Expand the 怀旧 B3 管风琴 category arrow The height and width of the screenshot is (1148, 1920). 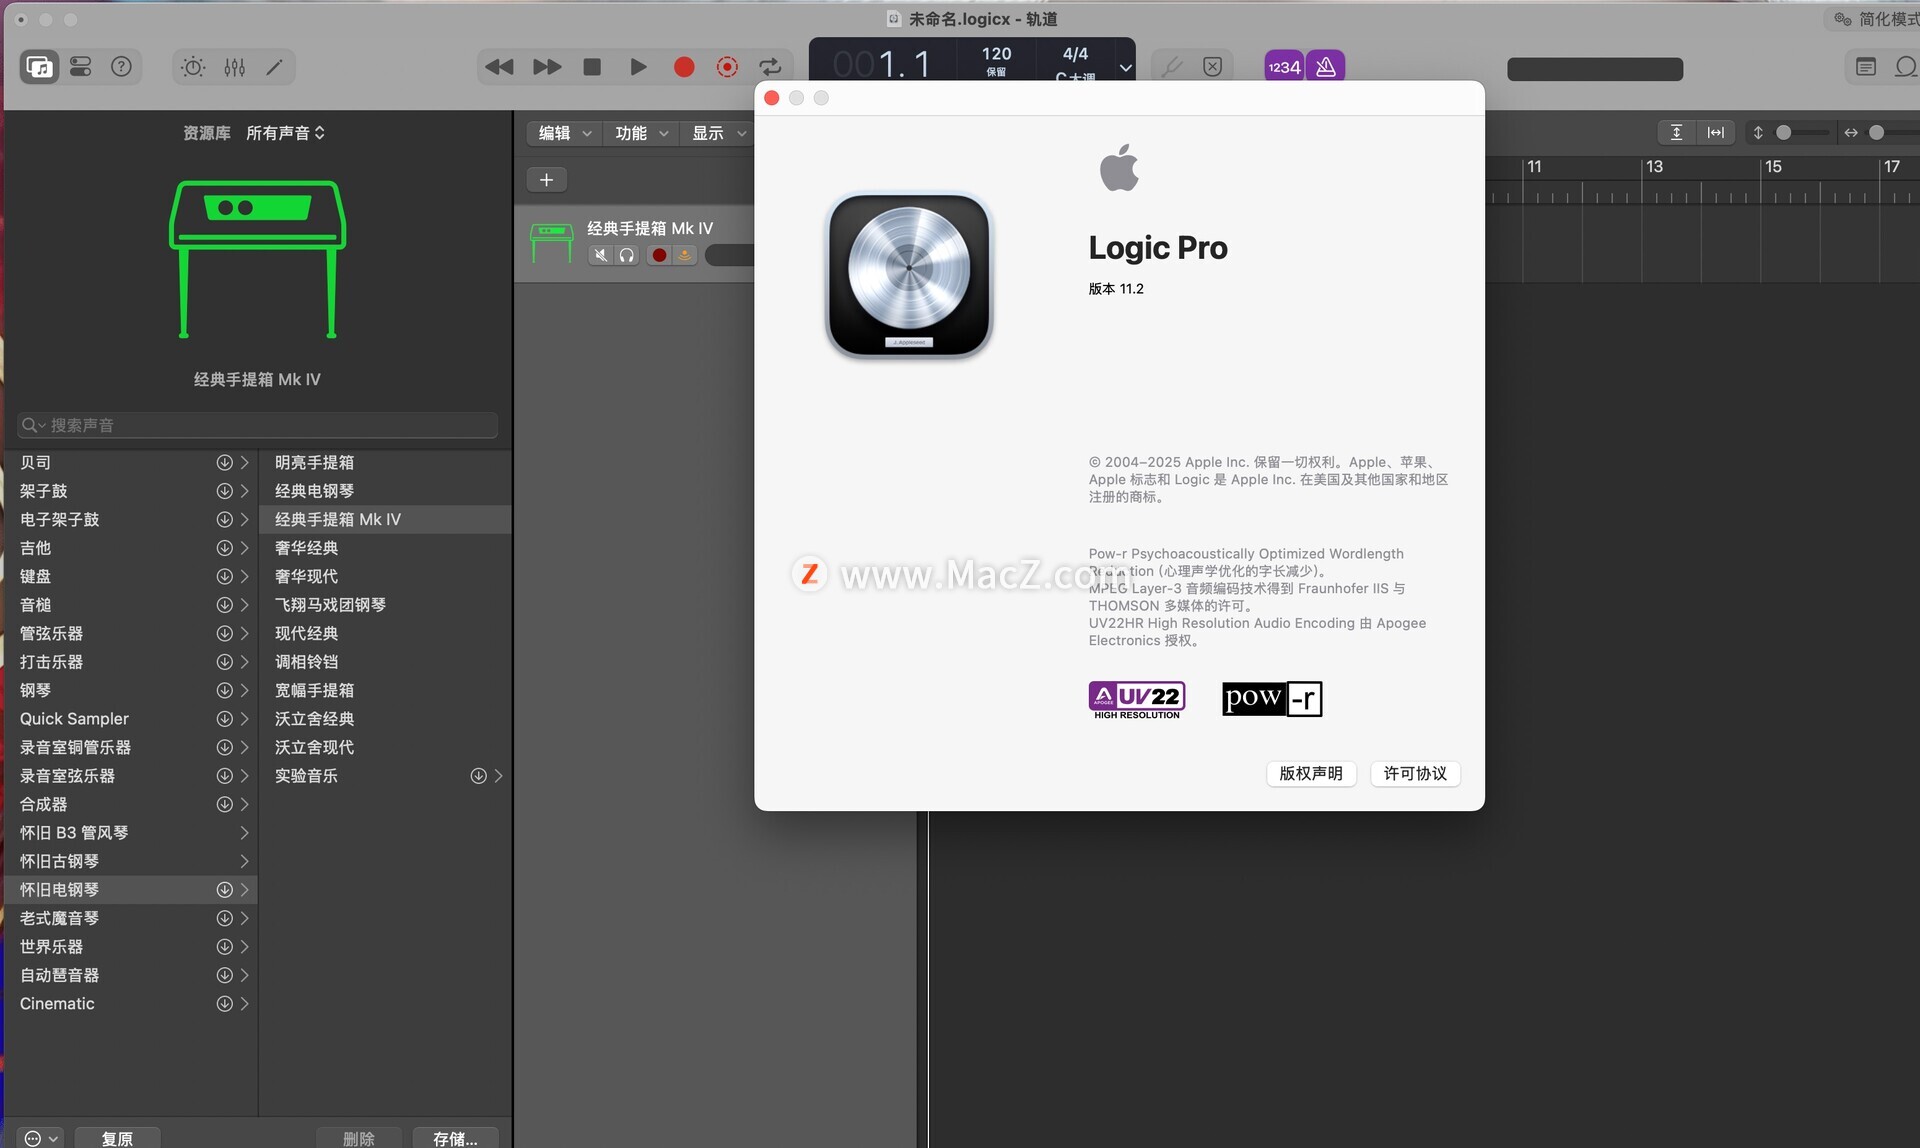click(x=244, y=833)
